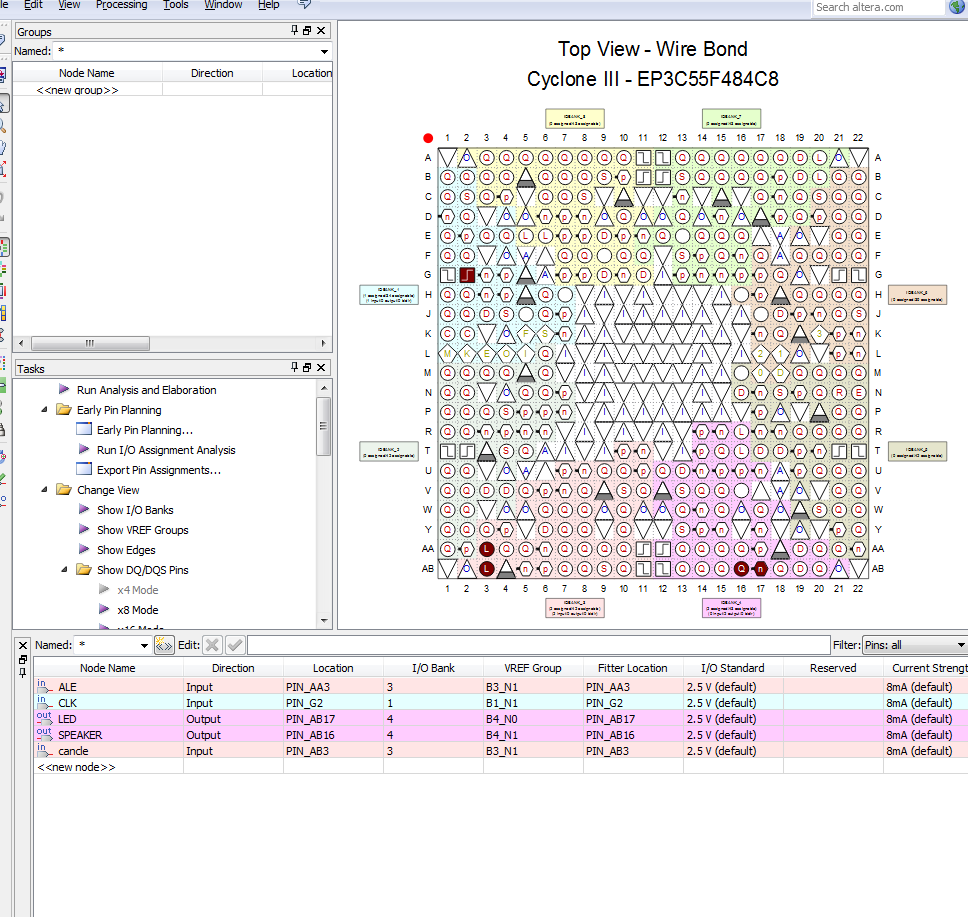Screen dimensions: 968x917
Task: Click the output icon of the LED row
Action: [44, 718]
